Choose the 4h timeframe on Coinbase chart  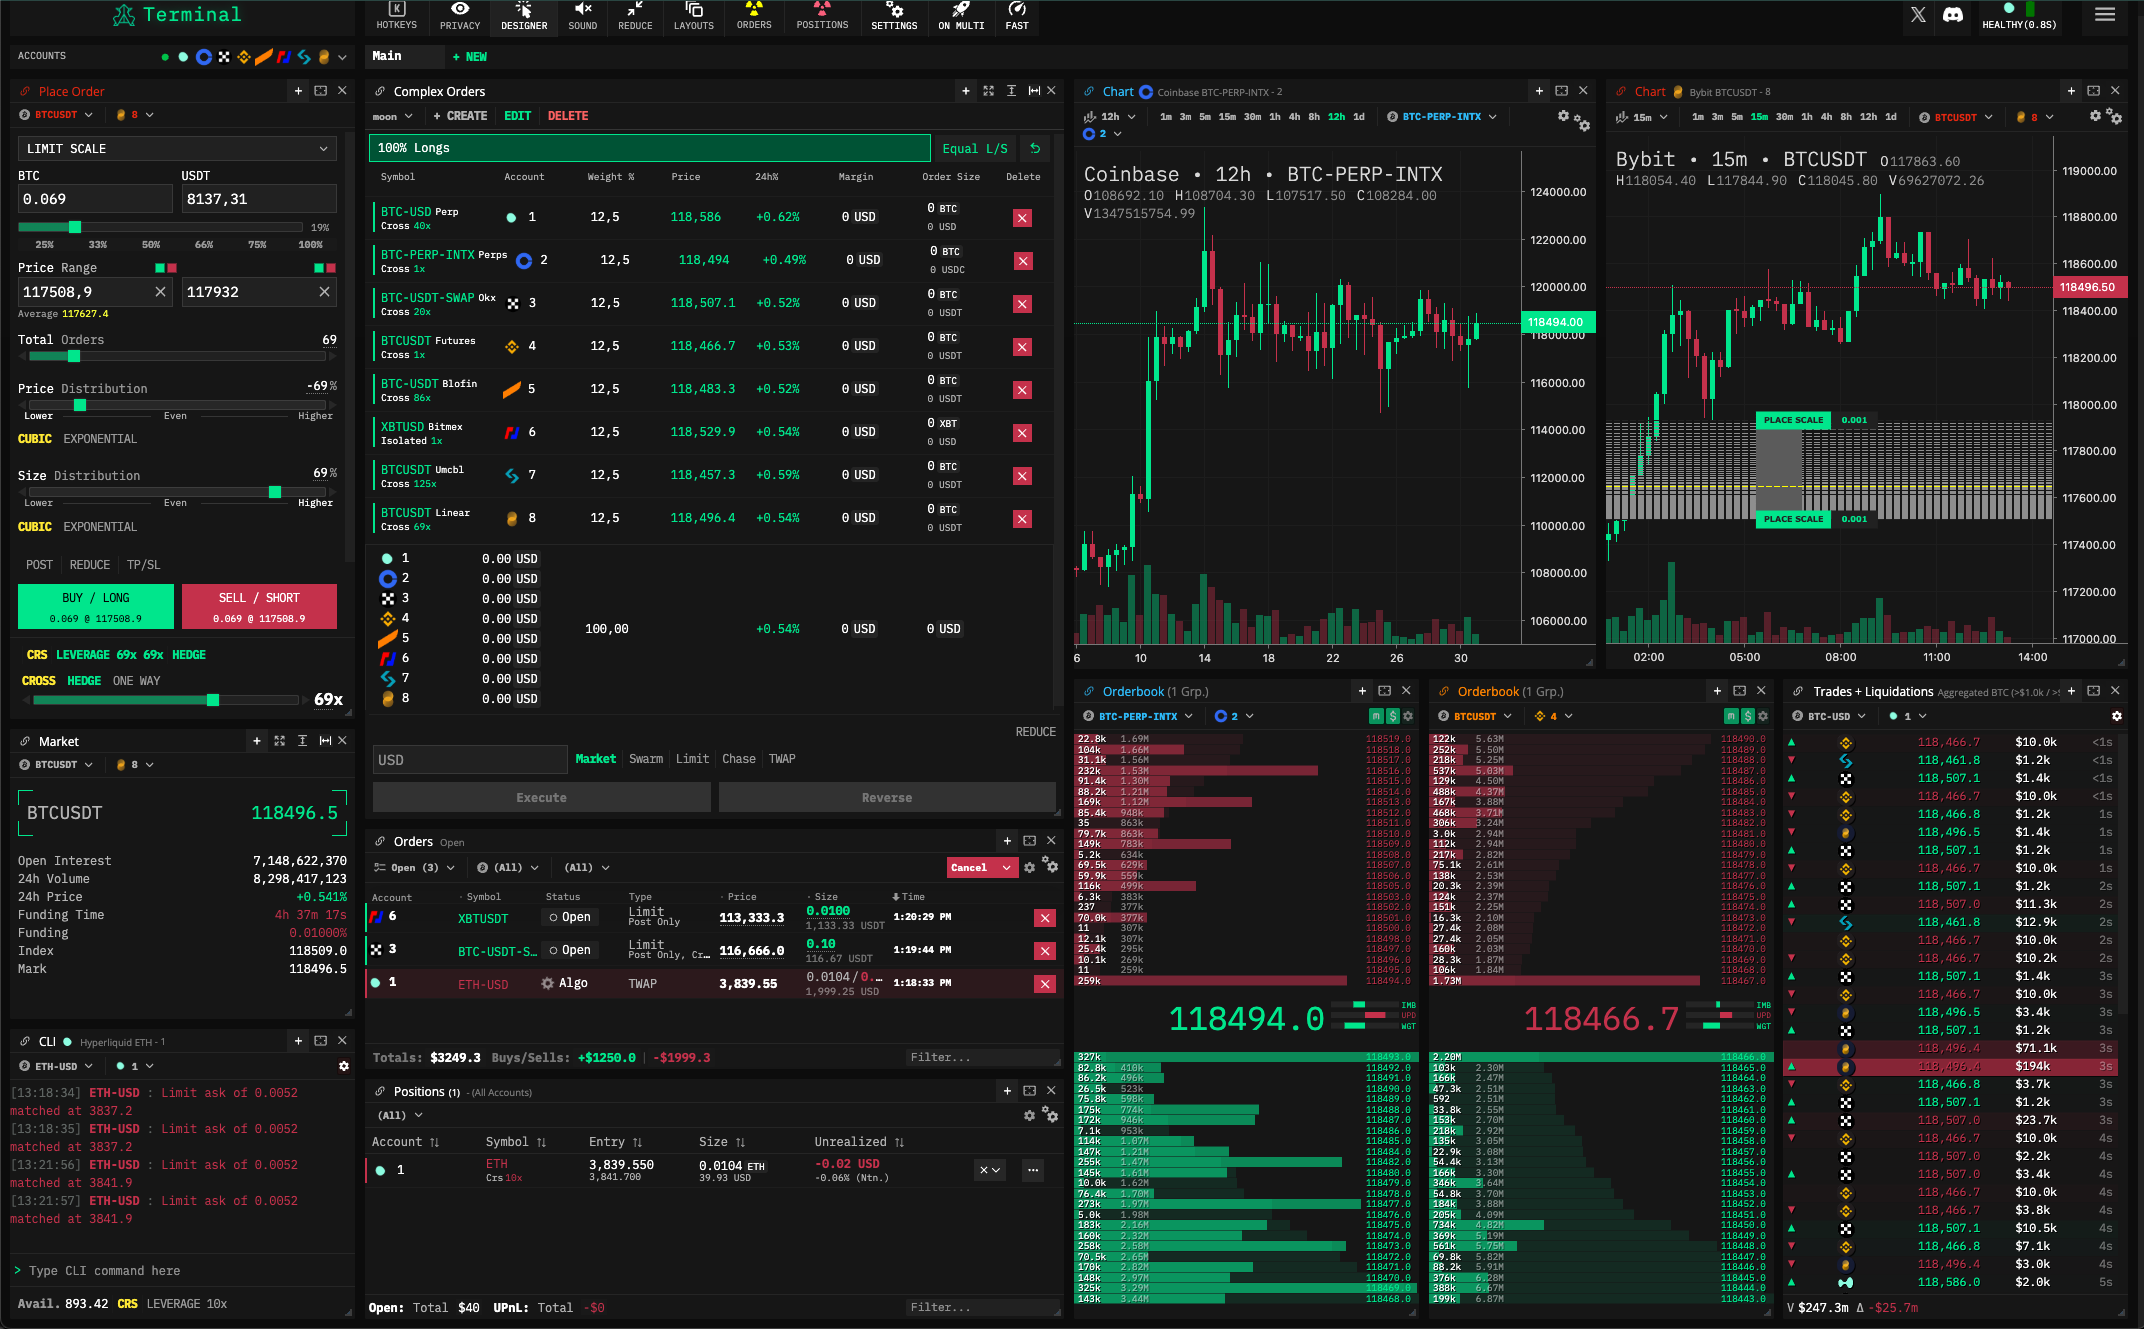coord(1295,117)
